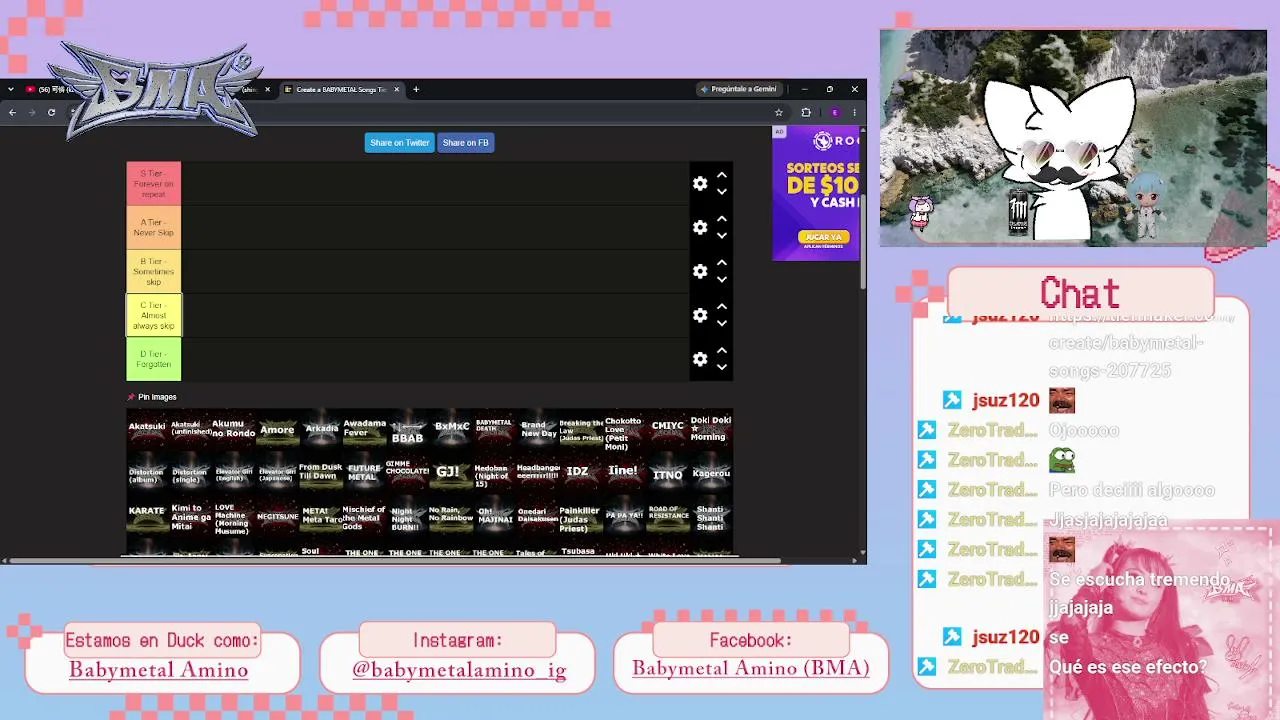1280x720 pixels.
Task: Bookmark this page with the star icon
Action: click(x=779, y=112)
